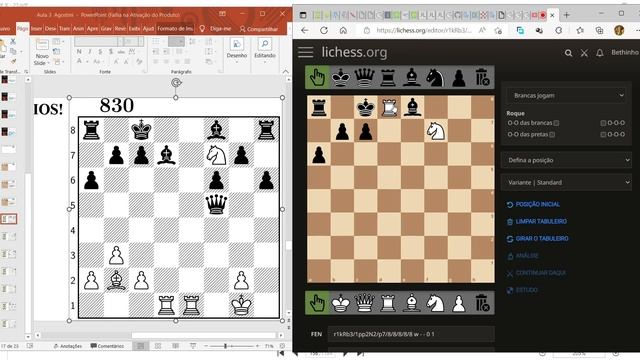Click the Edge address bar URL
Image resolution: width=640 pixels, height=360 pixels.
coord(424,30)
